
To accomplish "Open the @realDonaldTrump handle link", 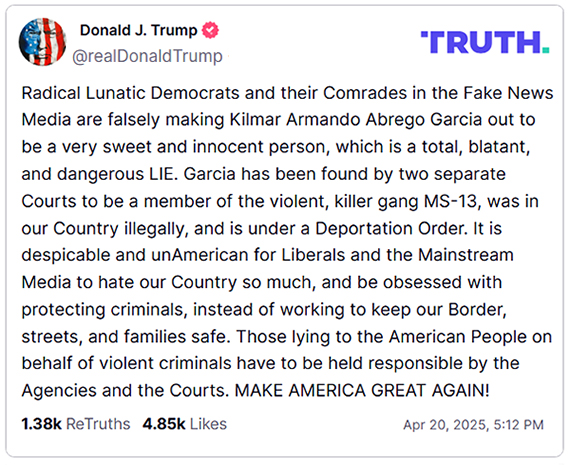I will pyautogui.click(x=147, y=56).
